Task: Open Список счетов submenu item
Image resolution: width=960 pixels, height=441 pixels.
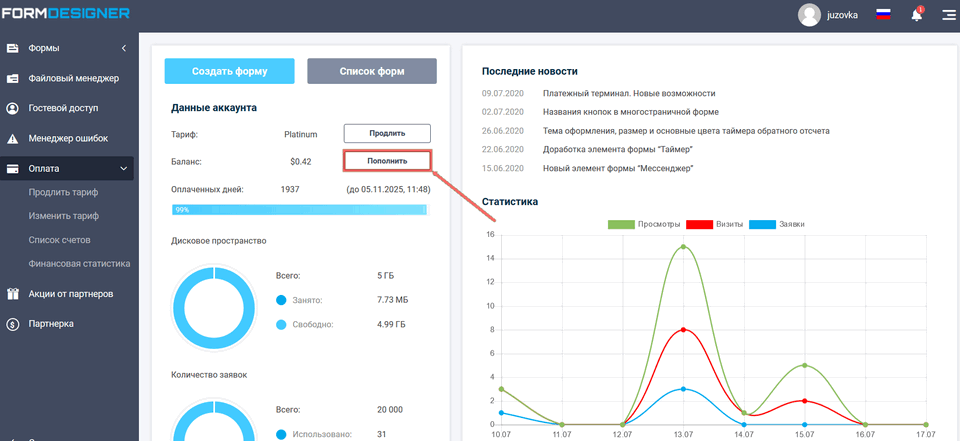Action: click(x=60, y=240)
